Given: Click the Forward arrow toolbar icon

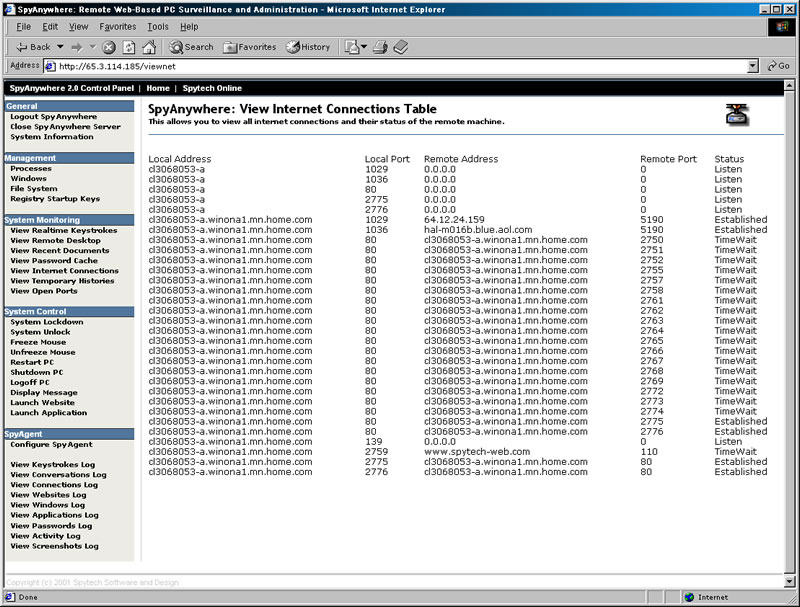Looking at the screenshot, I should point(77,47).
